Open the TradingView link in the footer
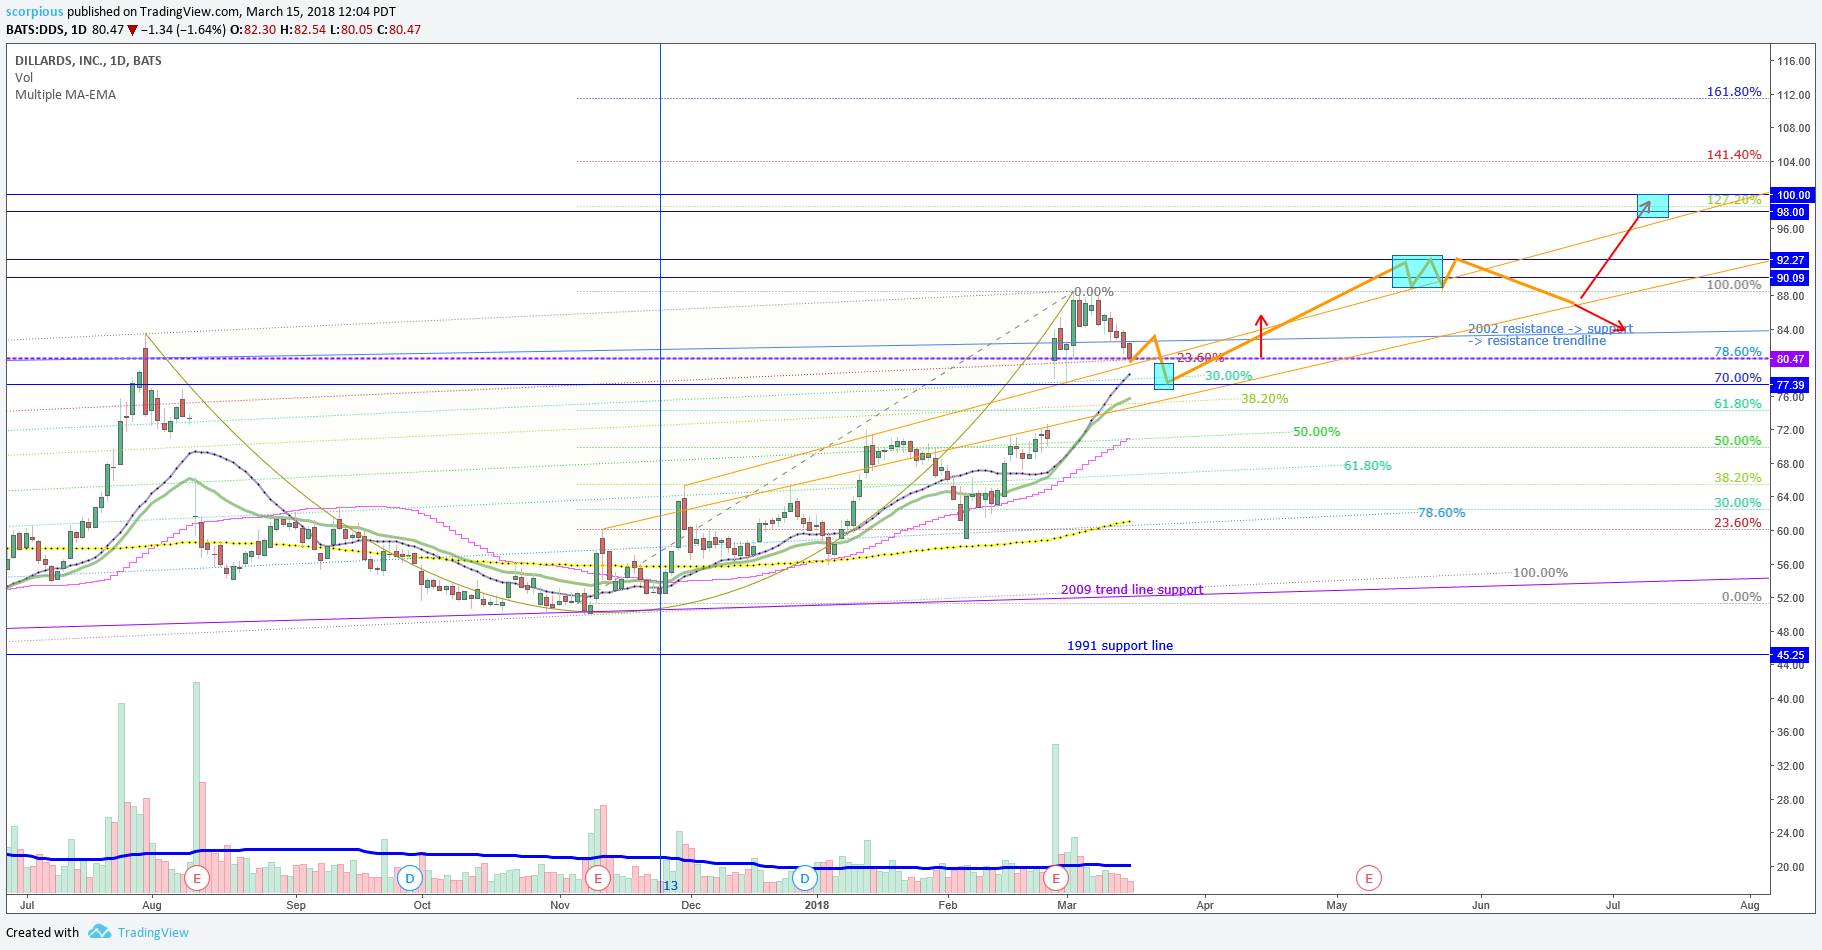 [x=153, y=932]
